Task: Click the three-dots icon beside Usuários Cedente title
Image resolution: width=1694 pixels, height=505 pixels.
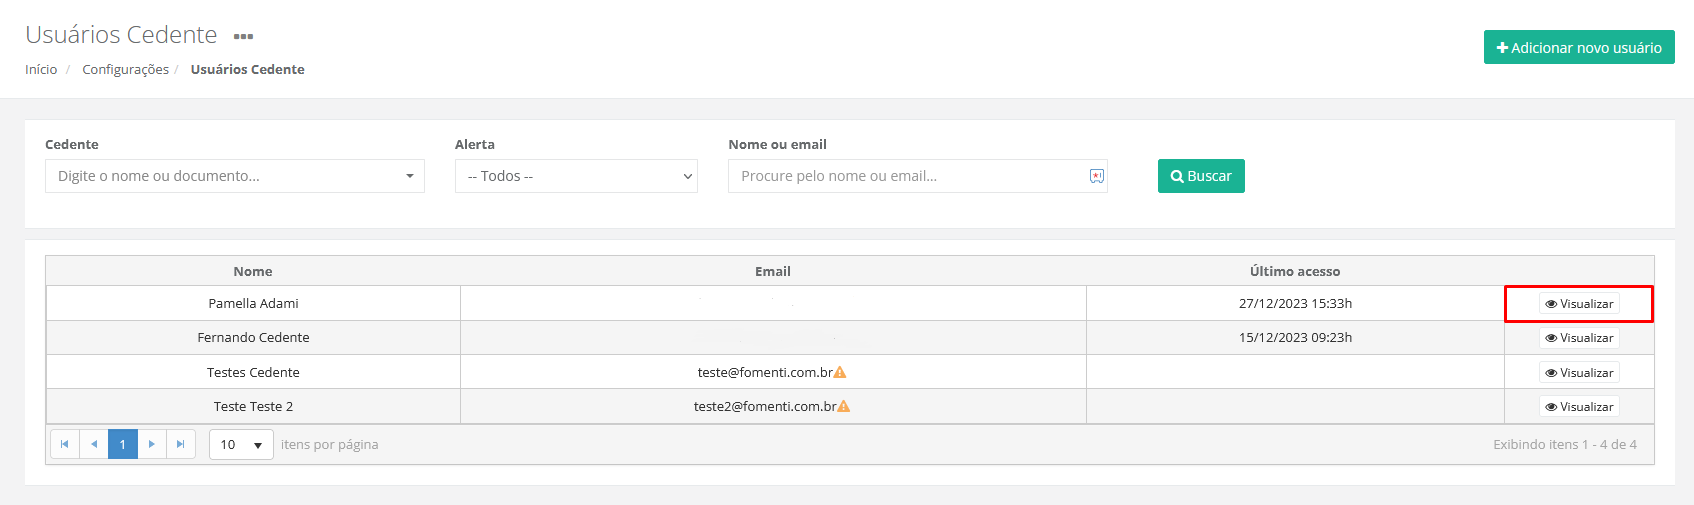Action: 243,37
